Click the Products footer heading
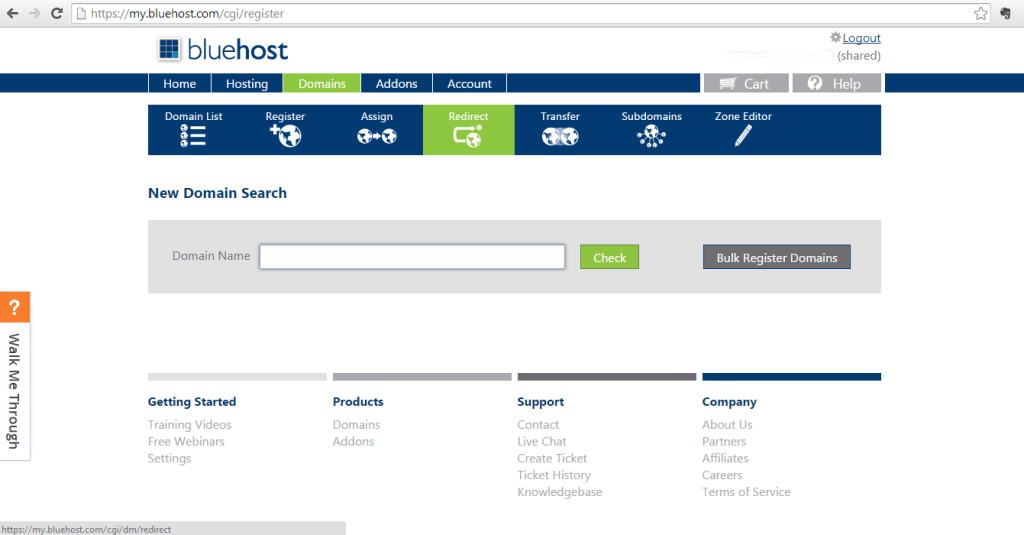Image resolution: width=1024 pixels, height=535 pixels. (358, 402)
